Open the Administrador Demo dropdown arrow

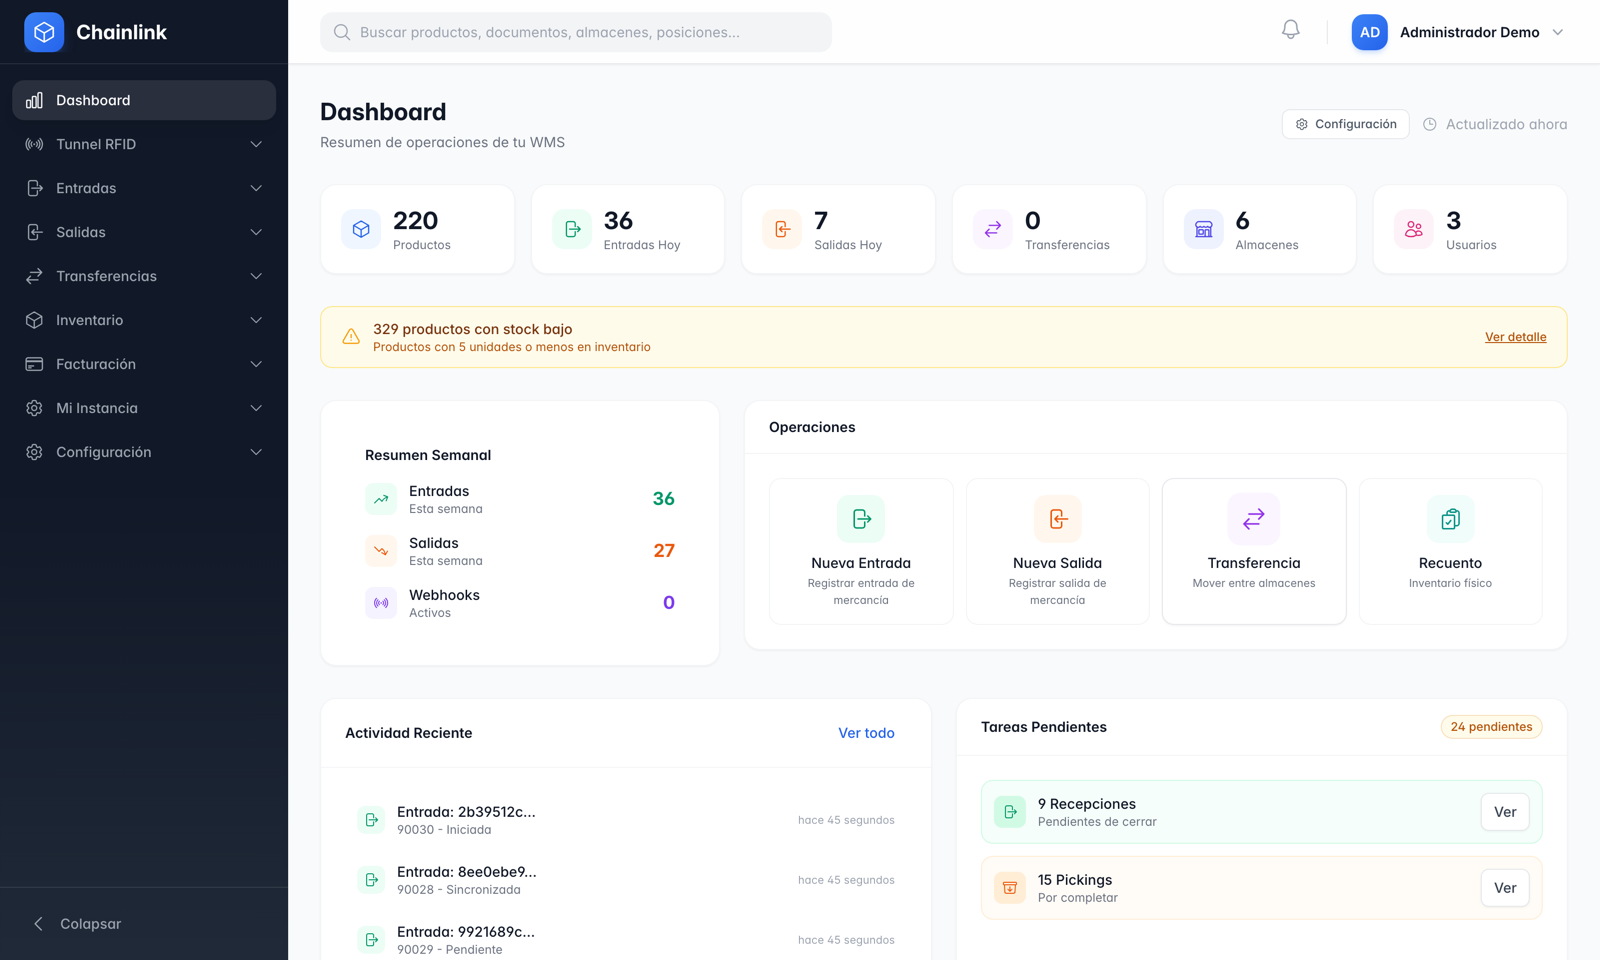[x=1558, y=32]
